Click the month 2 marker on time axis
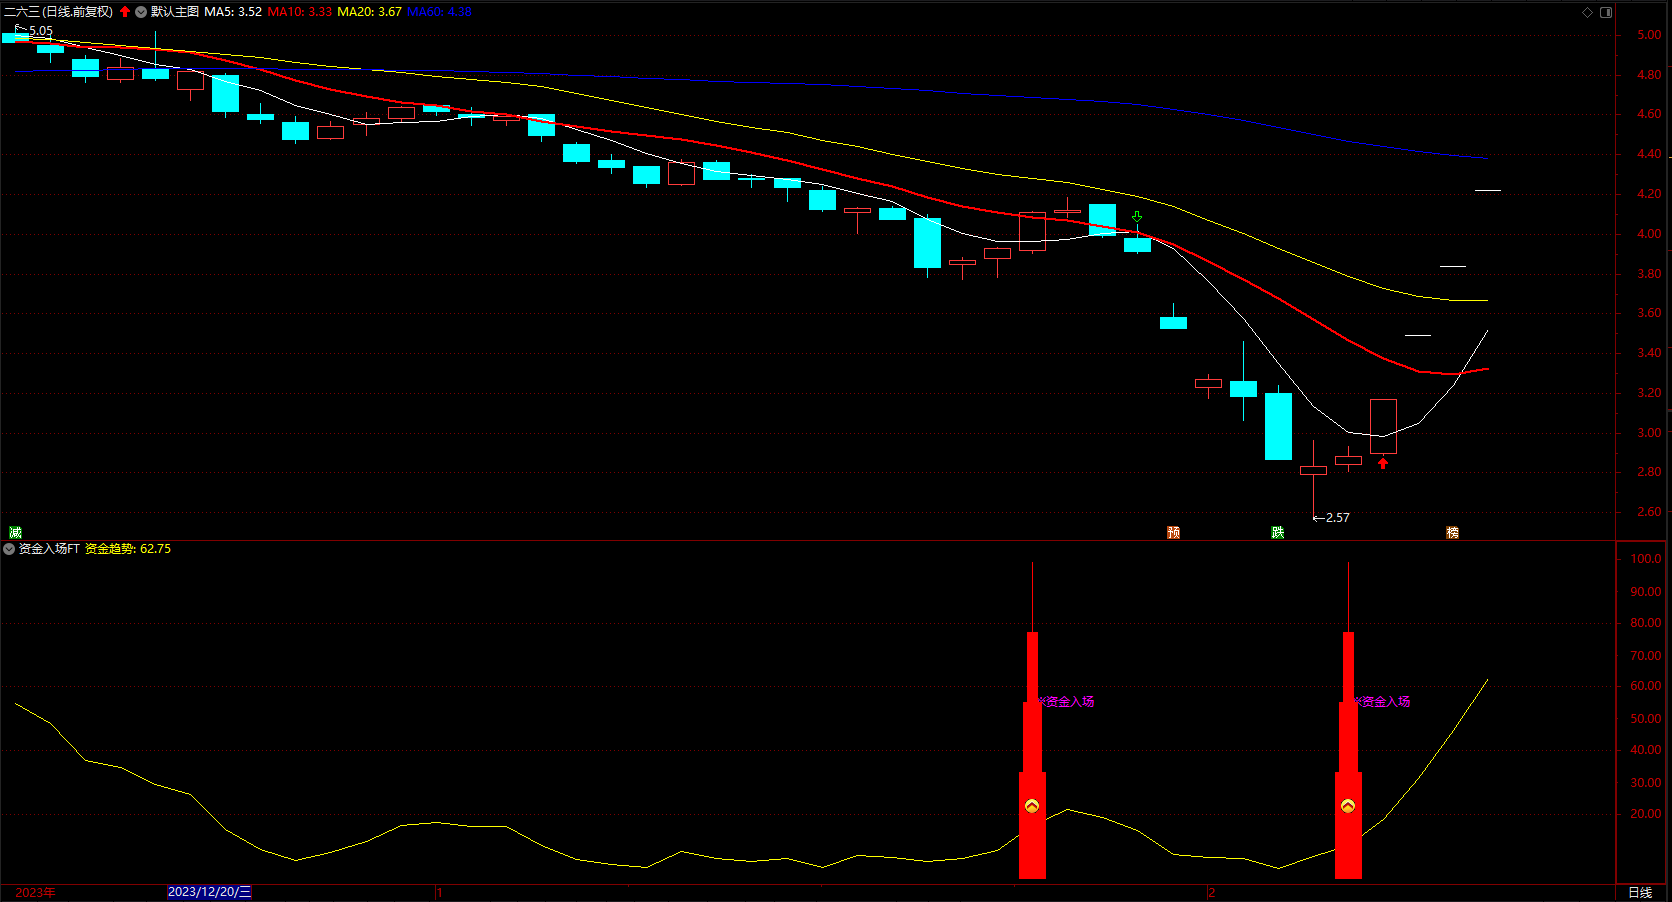 [1212, 892]
